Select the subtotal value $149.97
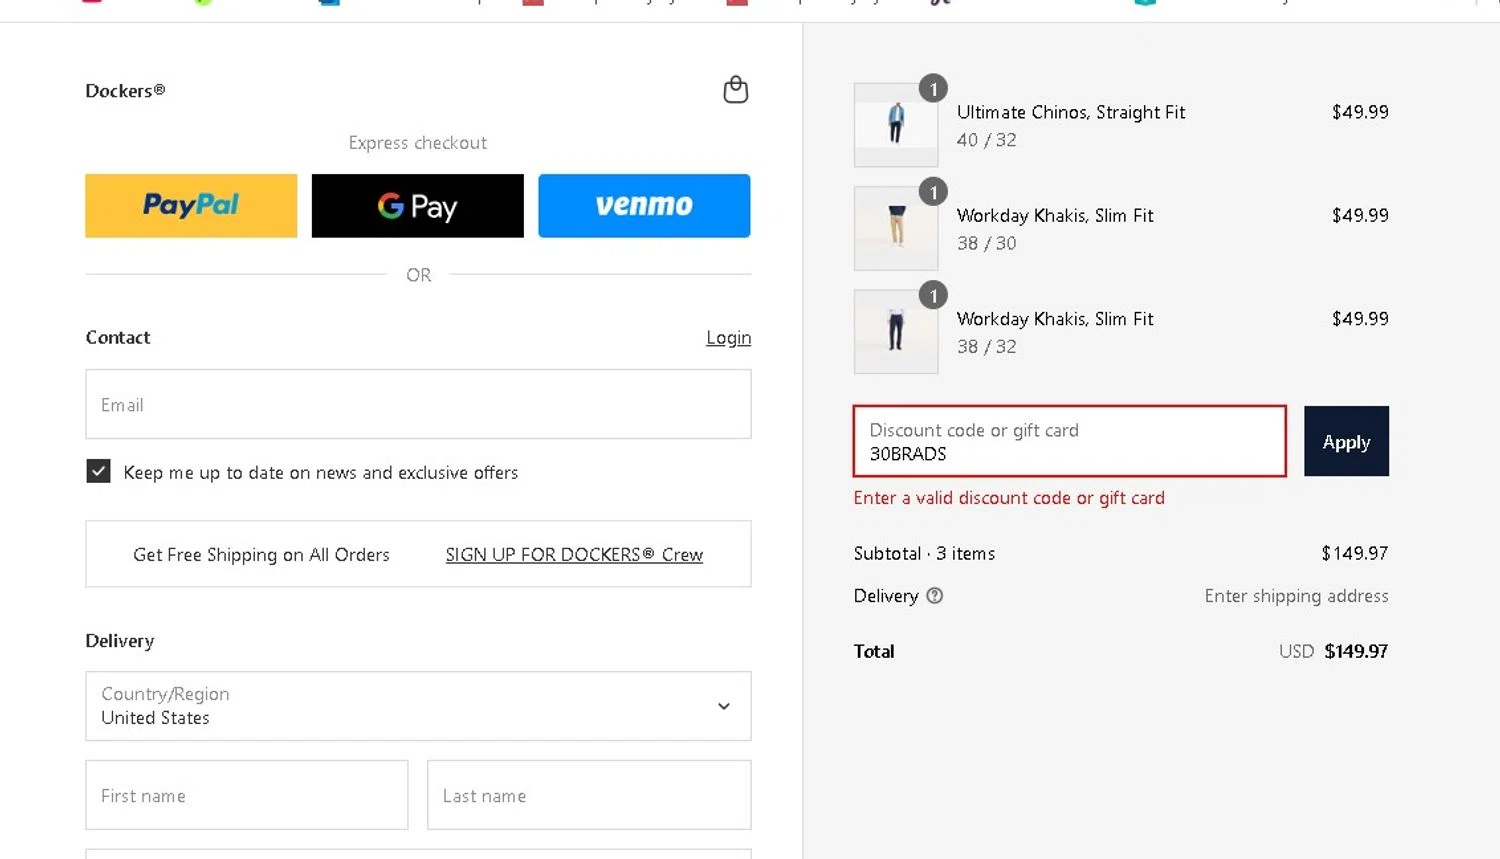The image size is (1500, 859). pyautogui.click(x=1355, y=553)
